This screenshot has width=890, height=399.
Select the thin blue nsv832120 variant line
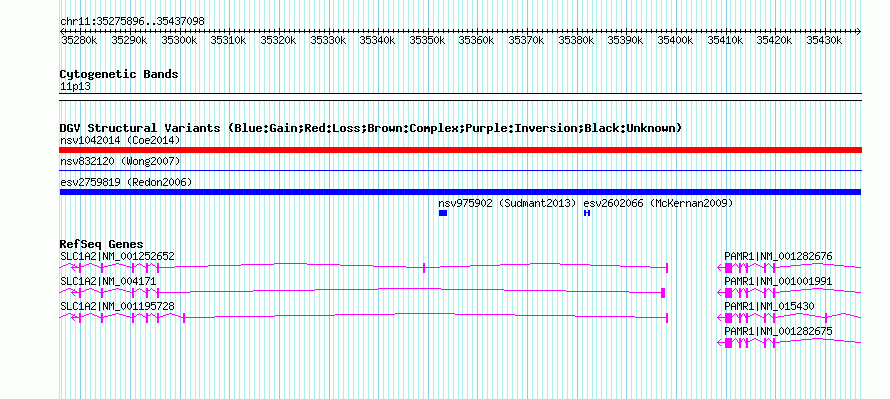pos(460,170)
